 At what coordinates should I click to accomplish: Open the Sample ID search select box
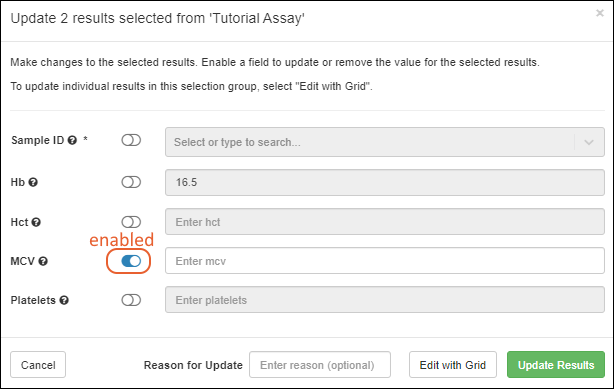pos(385,142)
